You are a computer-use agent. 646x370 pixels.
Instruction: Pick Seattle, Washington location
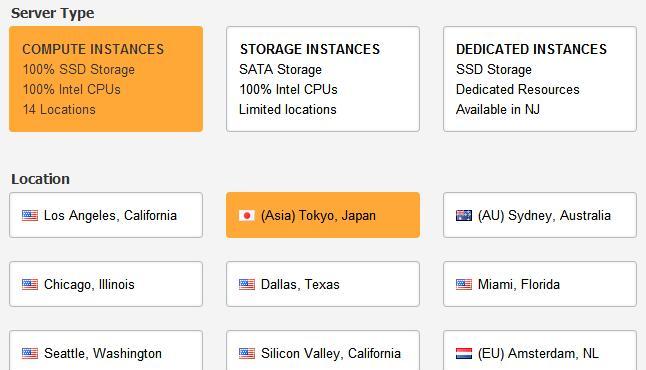106,351
